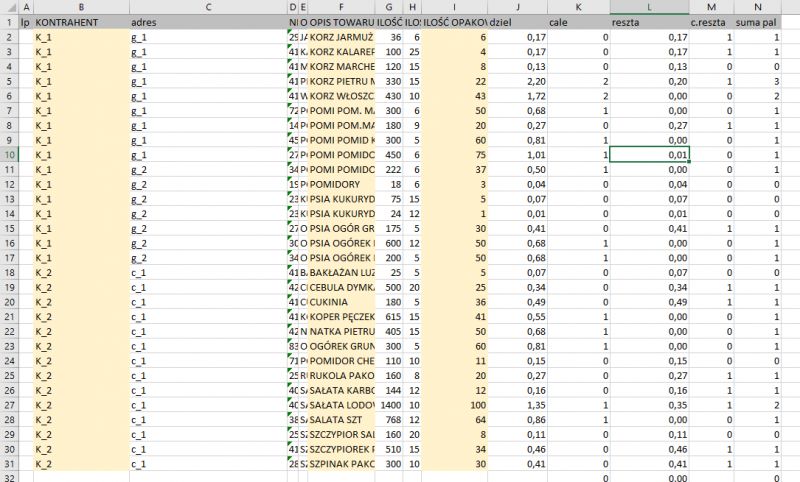
Task: Click the dziel header cell
Action: (x=517, y=22)
